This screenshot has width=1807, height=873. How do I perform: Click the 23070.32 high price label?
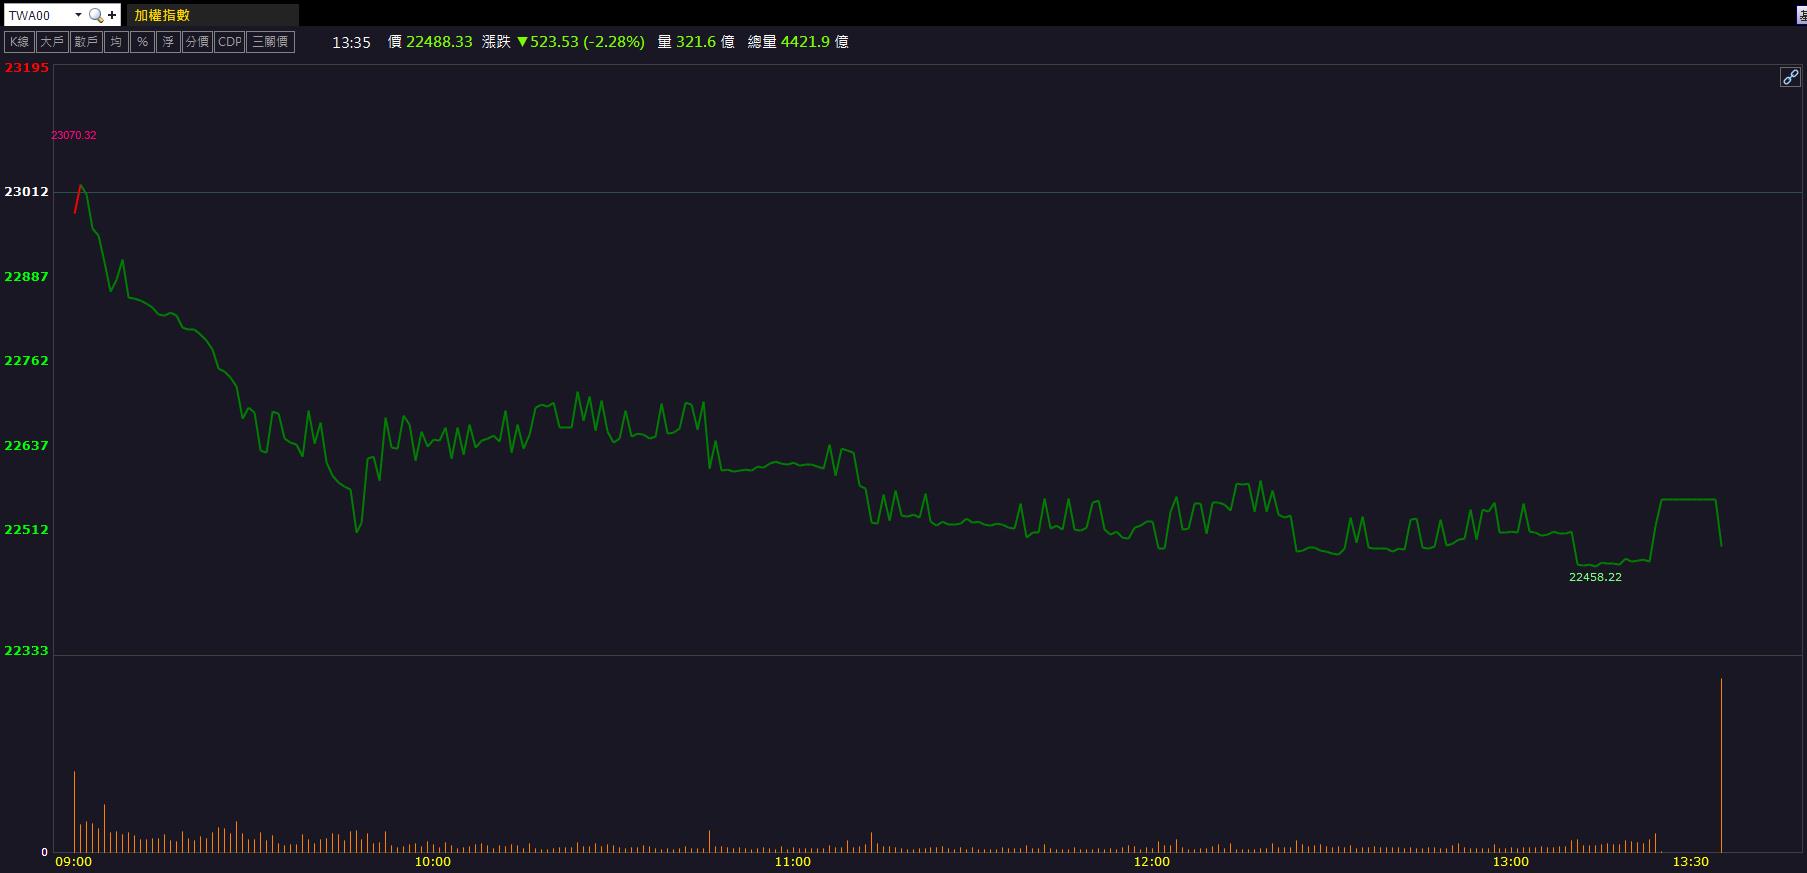(x=74, y=135)
